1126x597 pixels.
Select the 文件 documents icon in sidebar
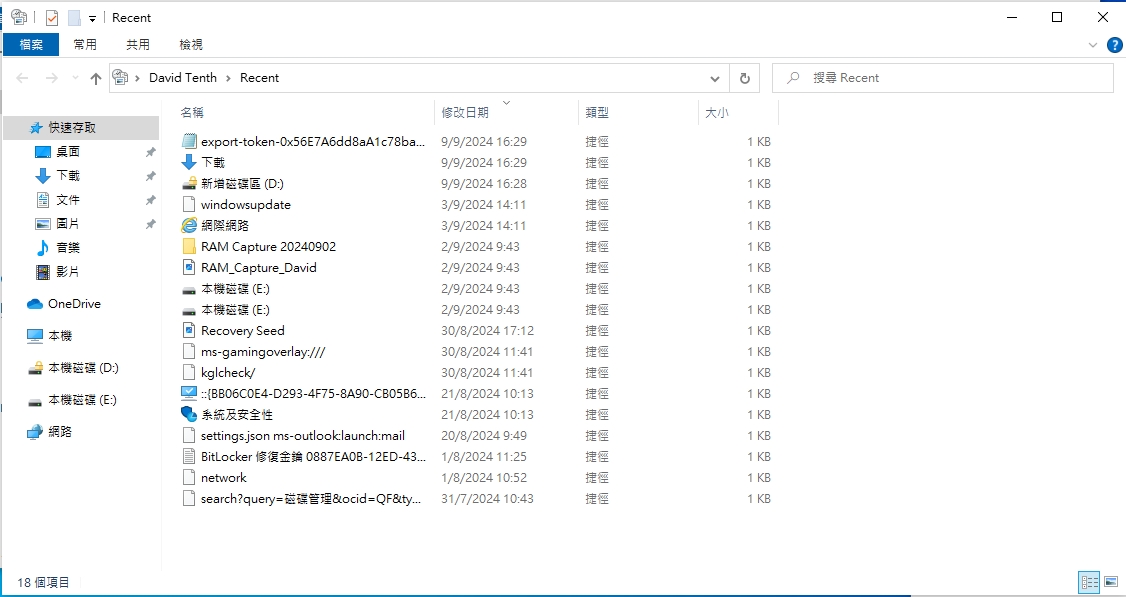pyautogui.click(x=43, y=200)
